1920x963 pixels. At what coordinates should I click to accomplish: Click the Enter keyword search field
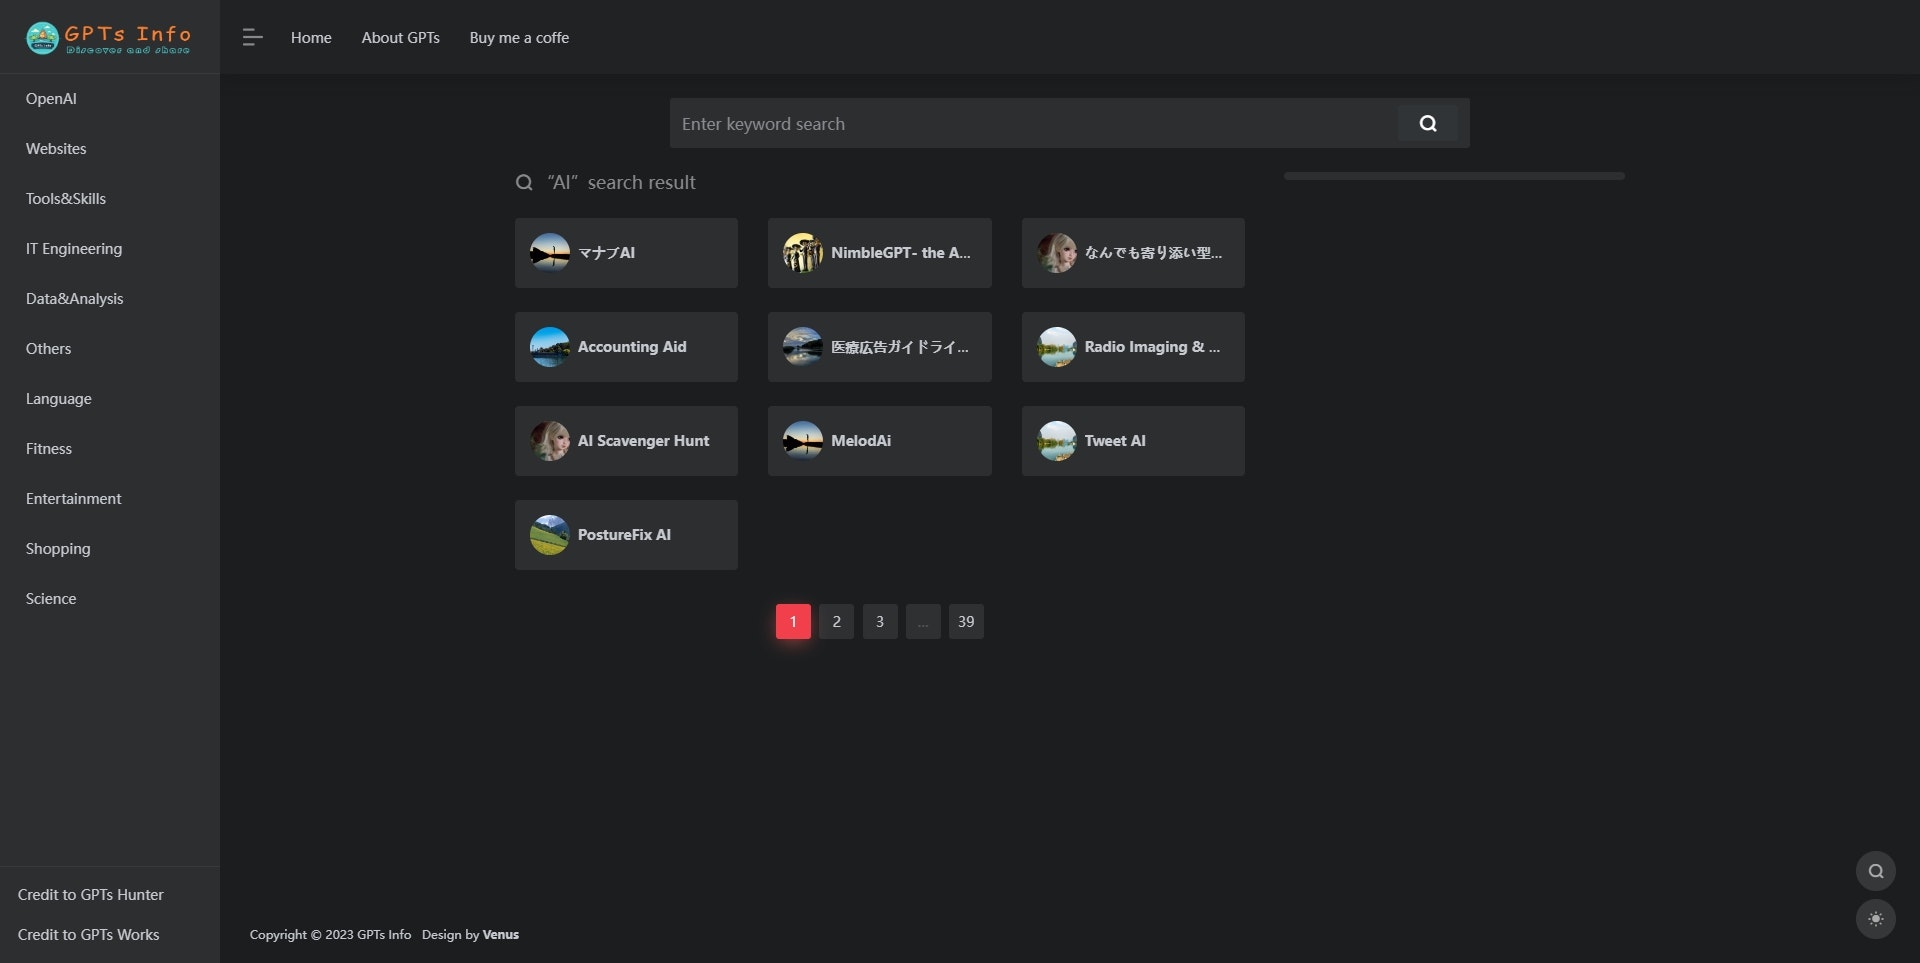(x=1034, y=123)
